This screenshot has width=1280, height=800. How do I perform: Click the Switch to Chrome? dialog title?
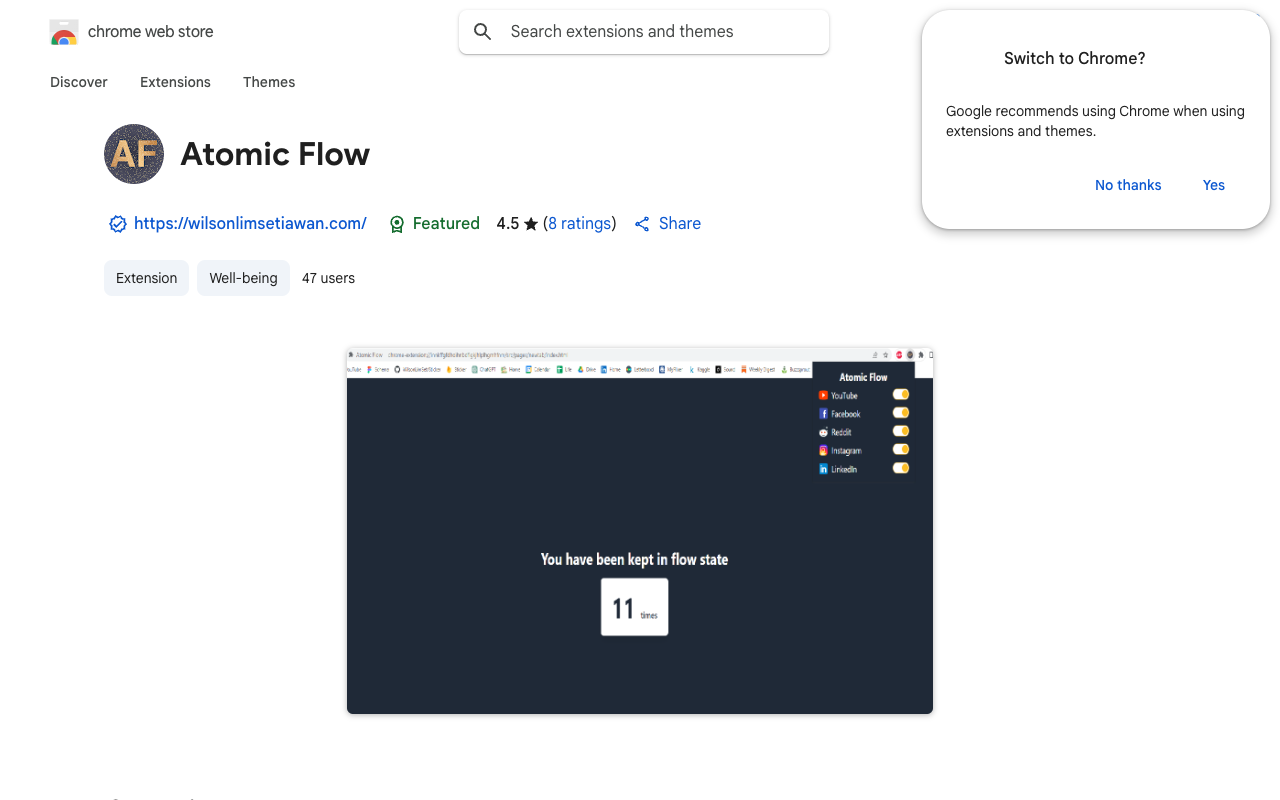1075,58
